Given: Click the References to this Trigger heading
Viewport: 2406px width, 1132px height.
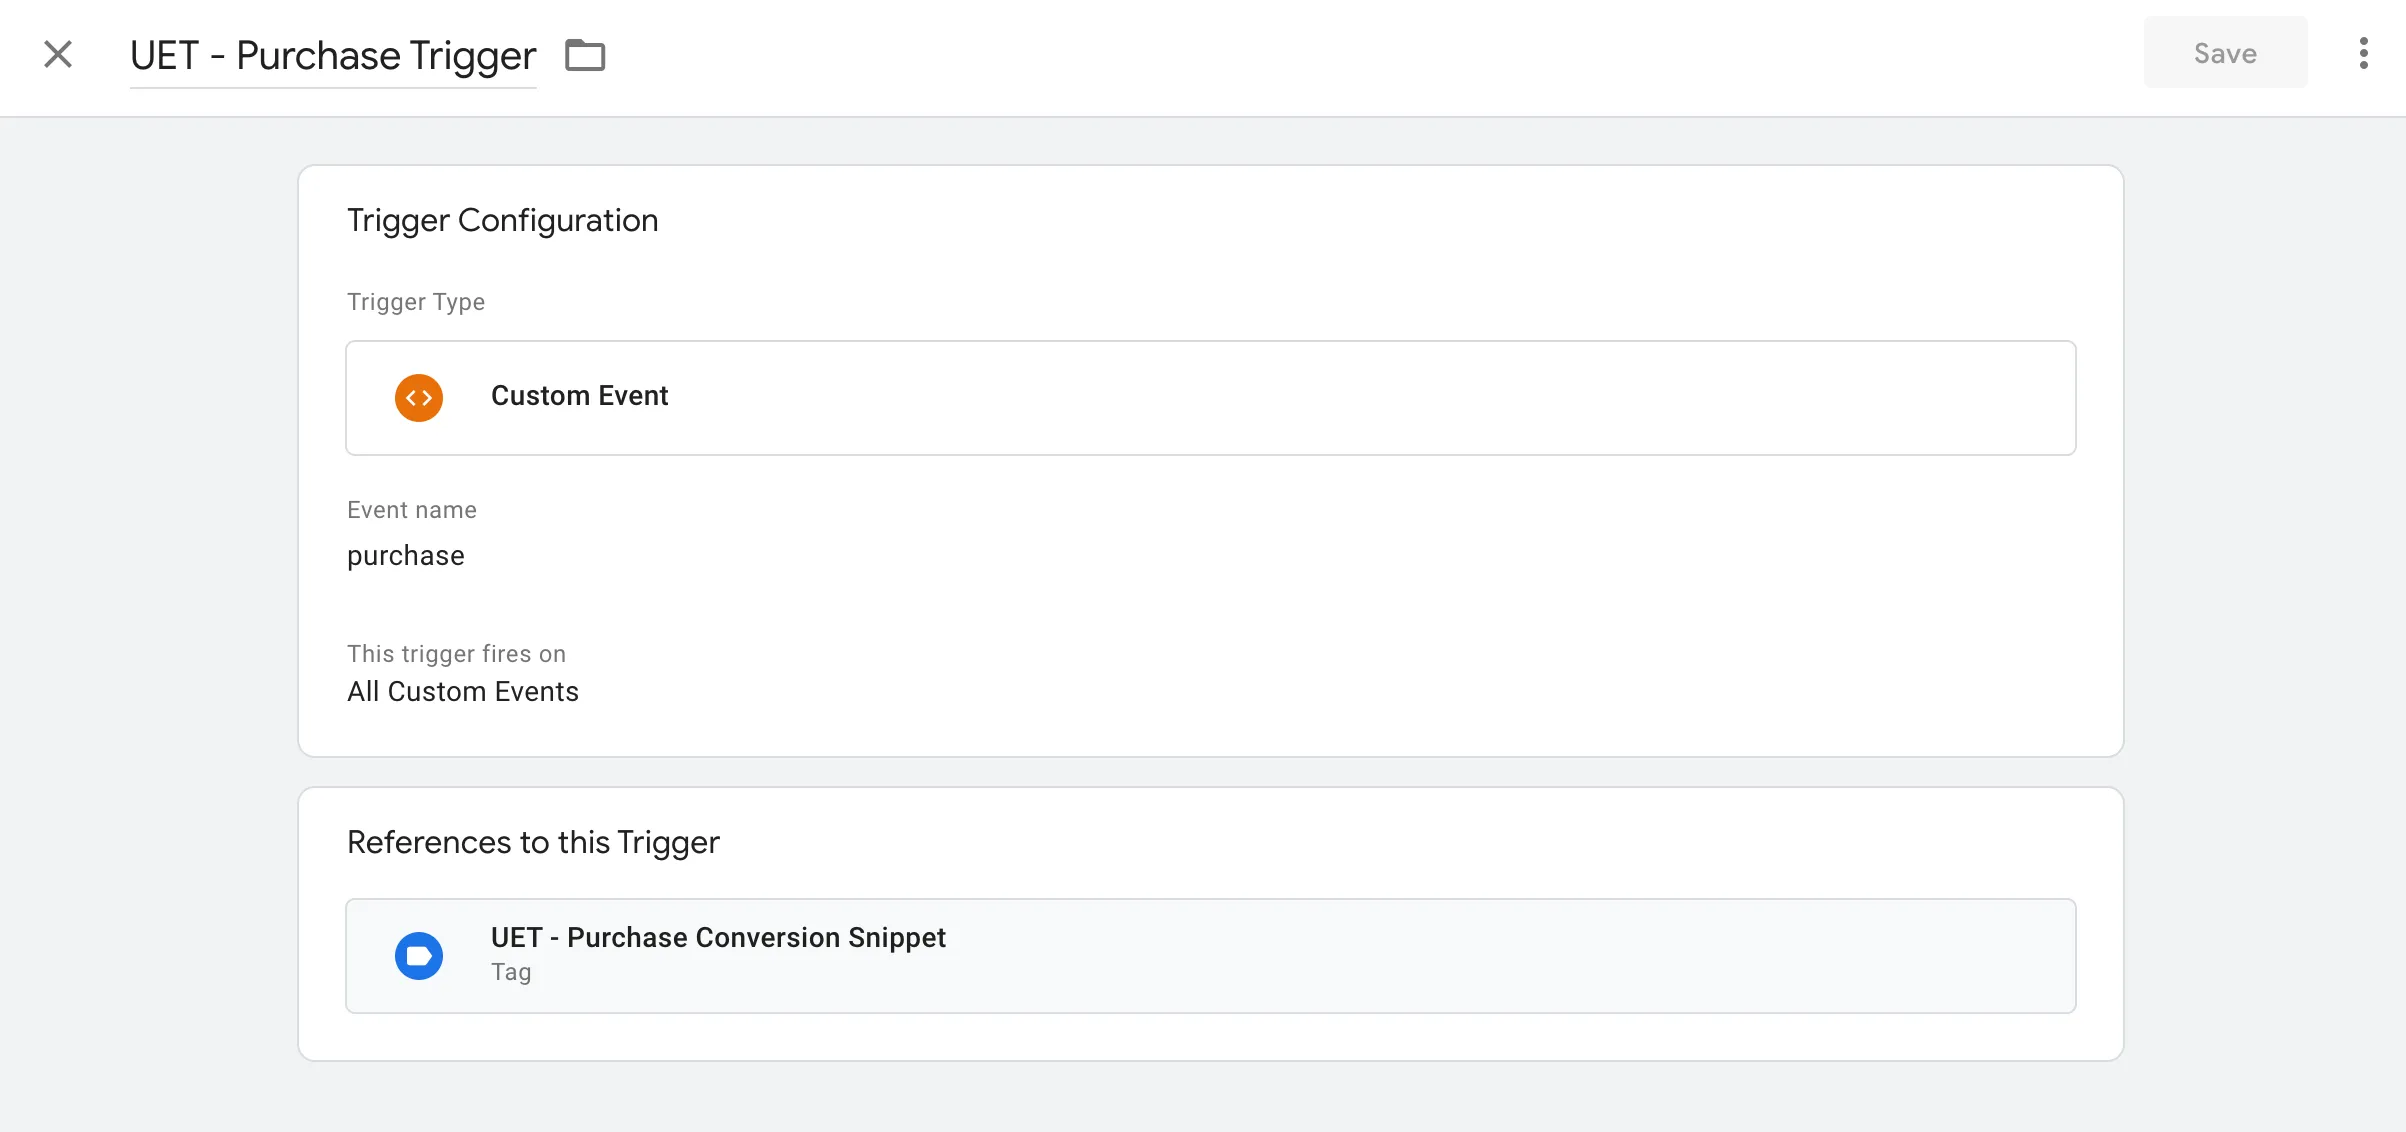Looking at the screenshot, I should coord(533,843).
